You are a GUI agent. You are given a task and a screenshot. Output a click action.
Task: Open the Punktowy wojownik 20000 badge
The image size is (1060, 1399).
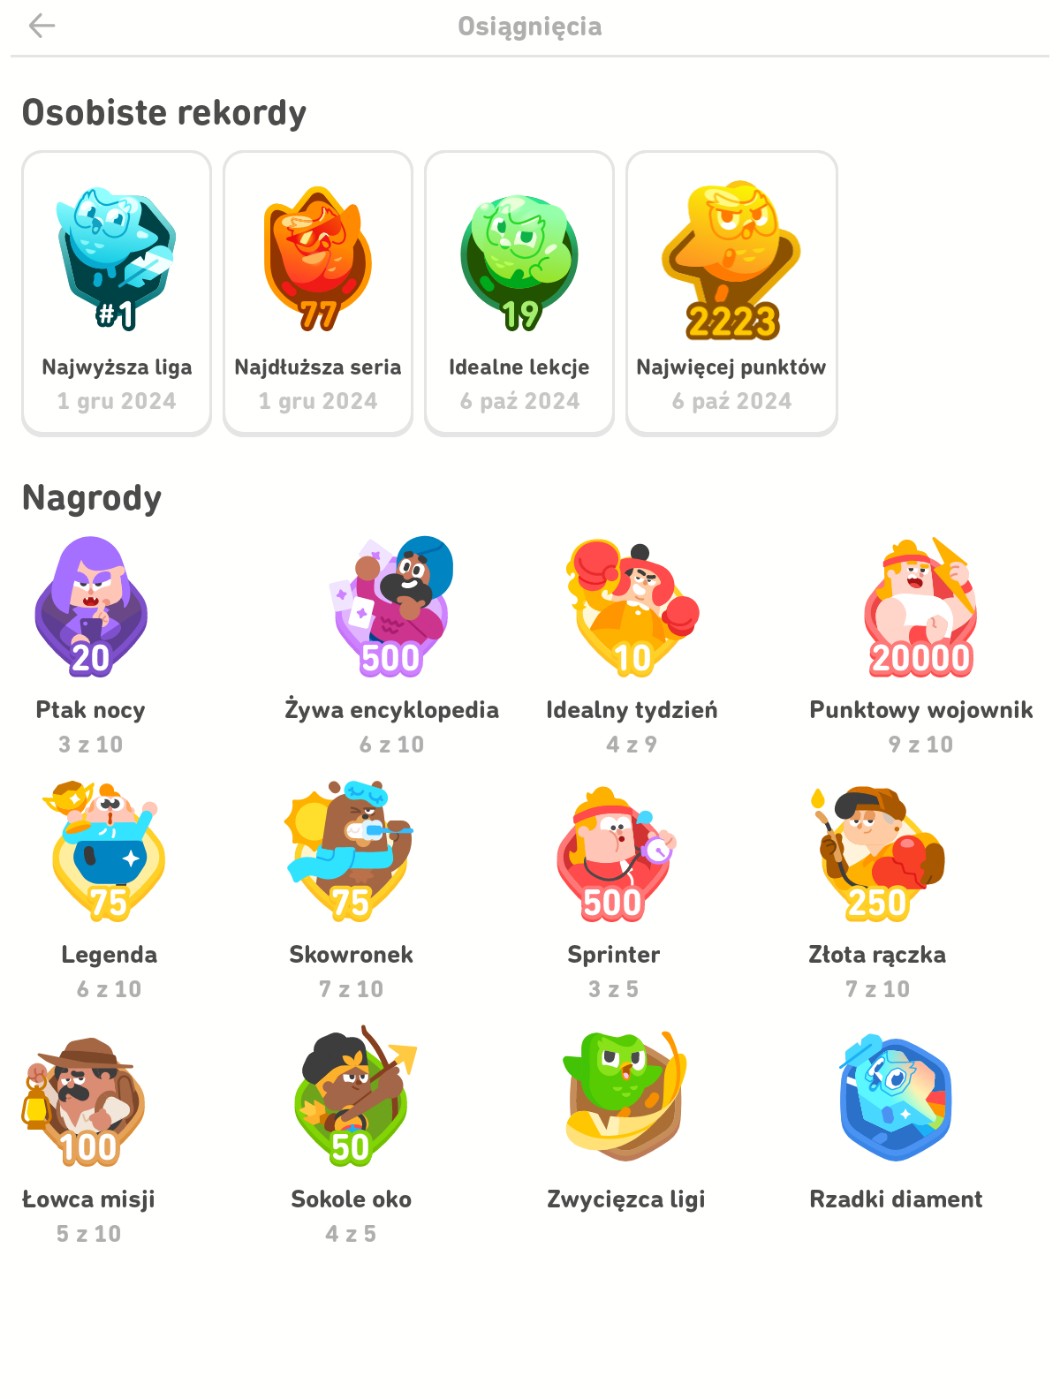pyautogui.click(x=921, y=608)
